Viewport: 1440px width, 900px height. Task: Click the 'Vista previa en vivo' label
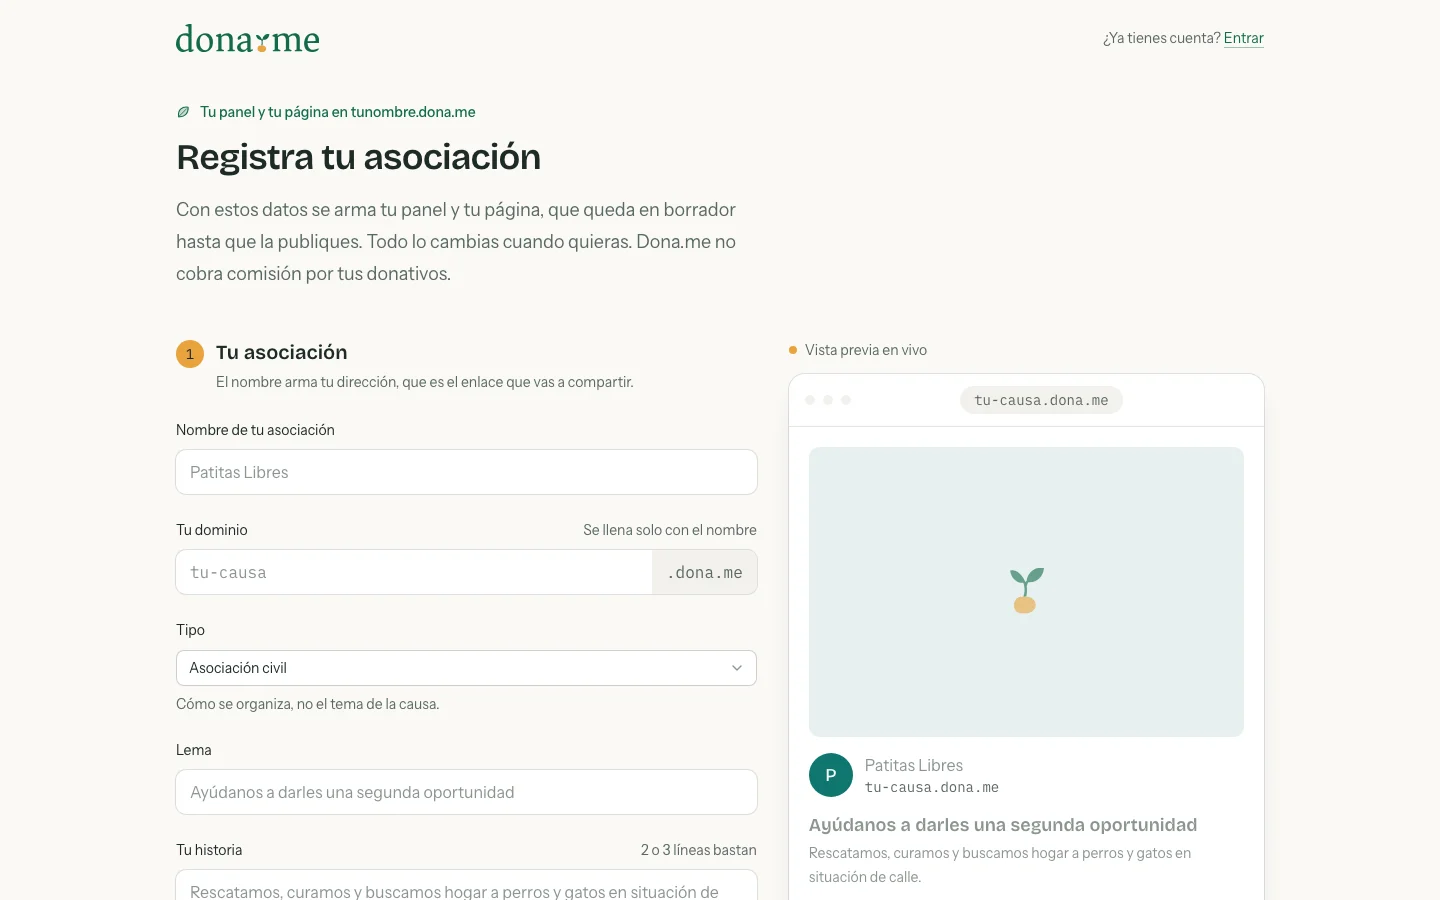(866, 350)
